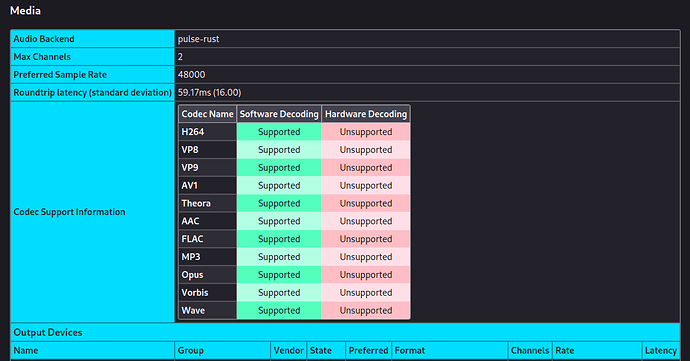Click Vorbis software decoding Supported cell
The image size is (690, 361).
(279, 292)
